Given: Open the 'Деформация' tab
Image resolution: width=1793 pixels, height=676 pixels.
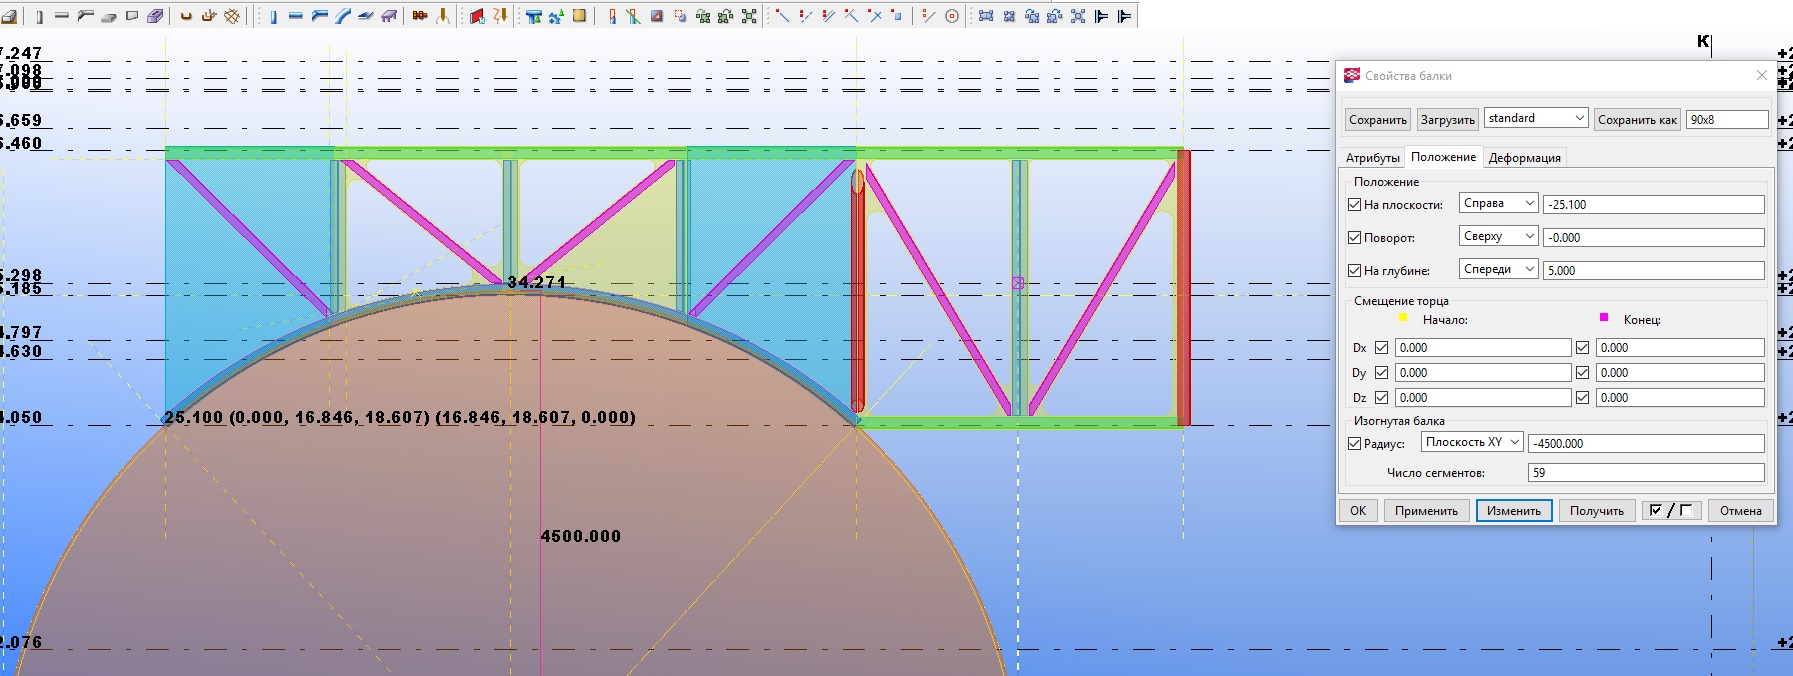Looking at the screenshot, I should pyautogui.click(x=1524, y=158).
